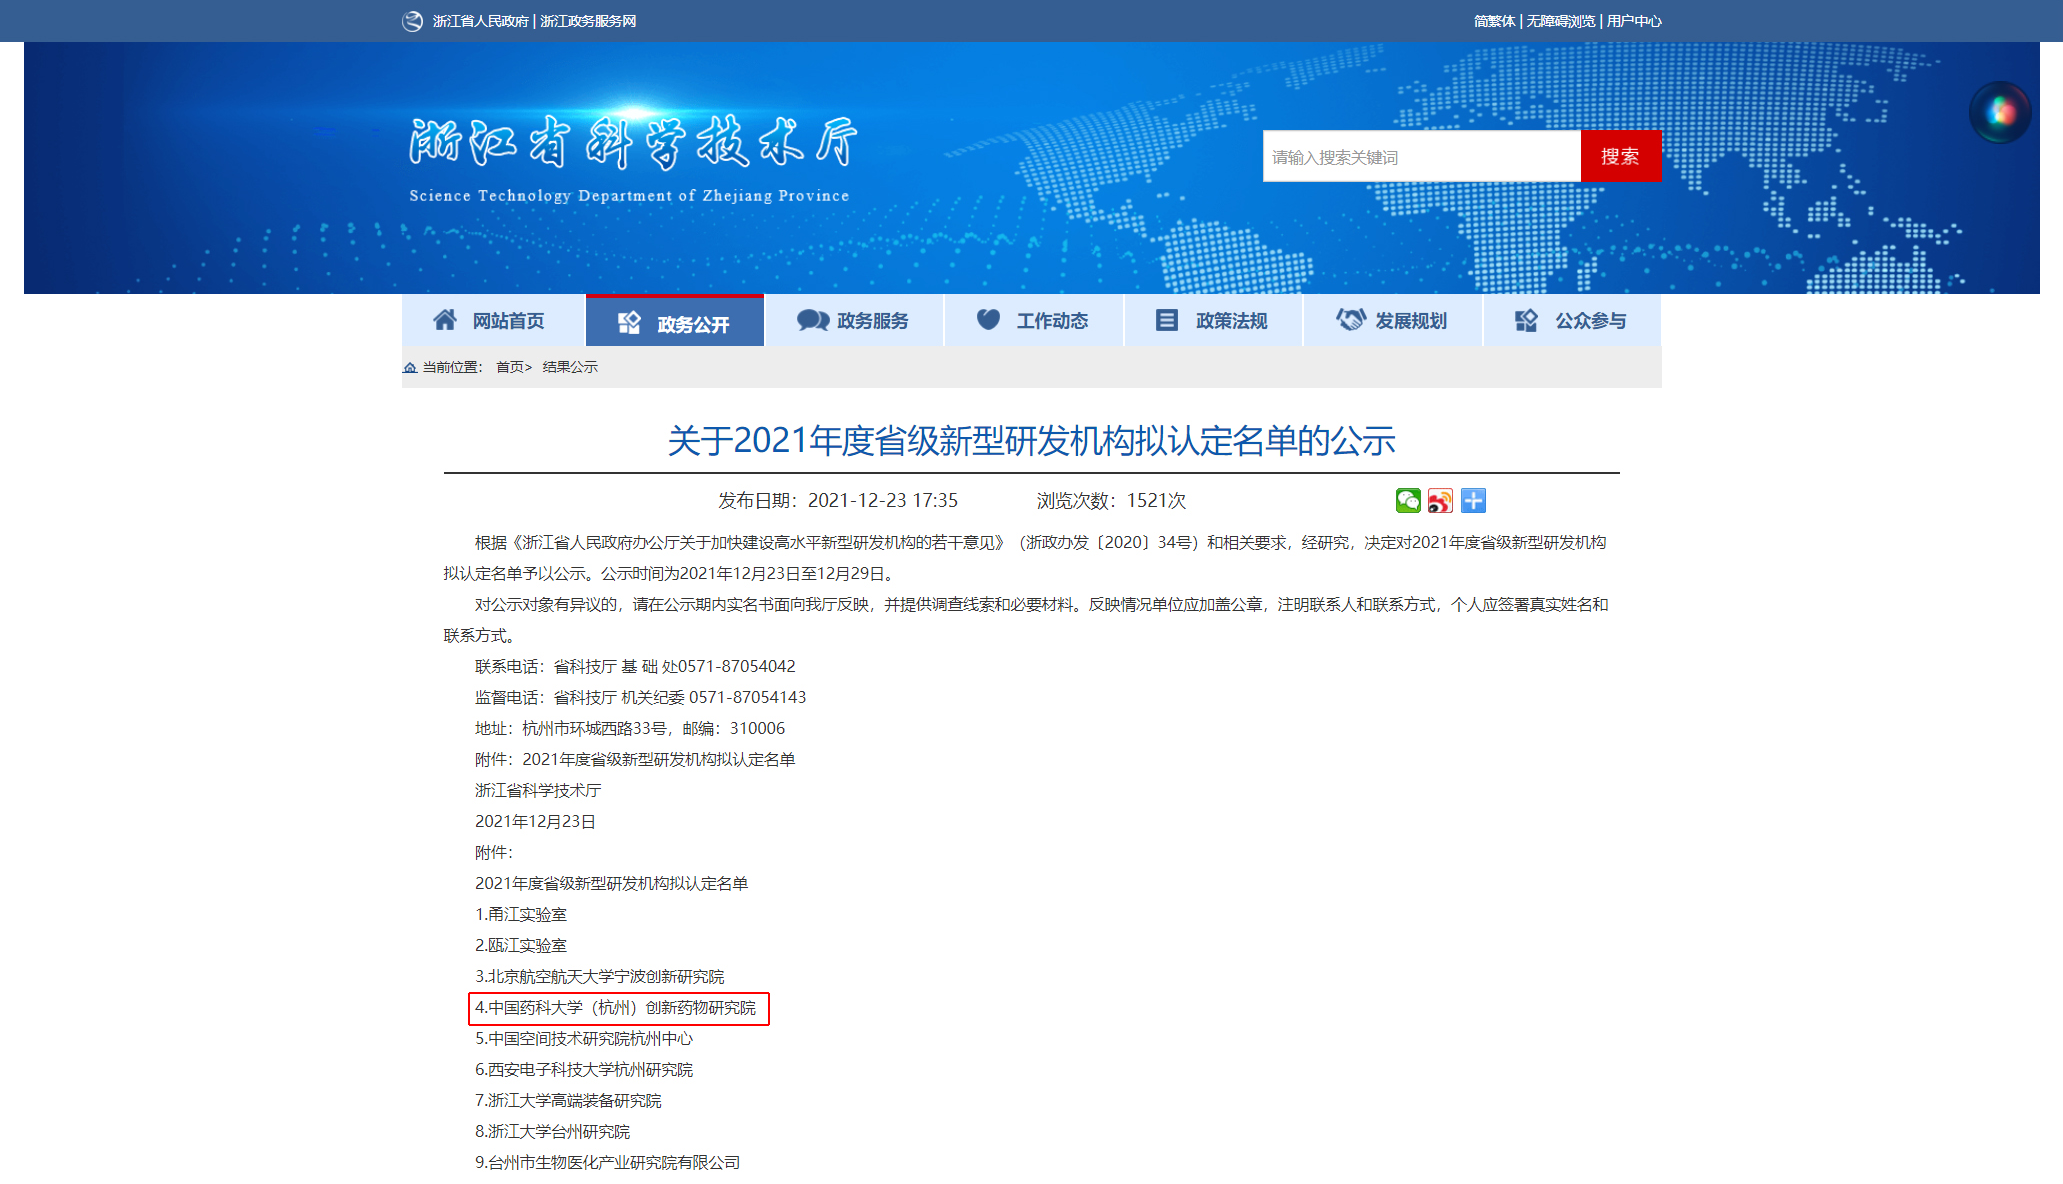Image resolution: width=2063 pixels, height=1184 pixels.
Task: Click the document icon in 政策法规
Action: 1166,320
